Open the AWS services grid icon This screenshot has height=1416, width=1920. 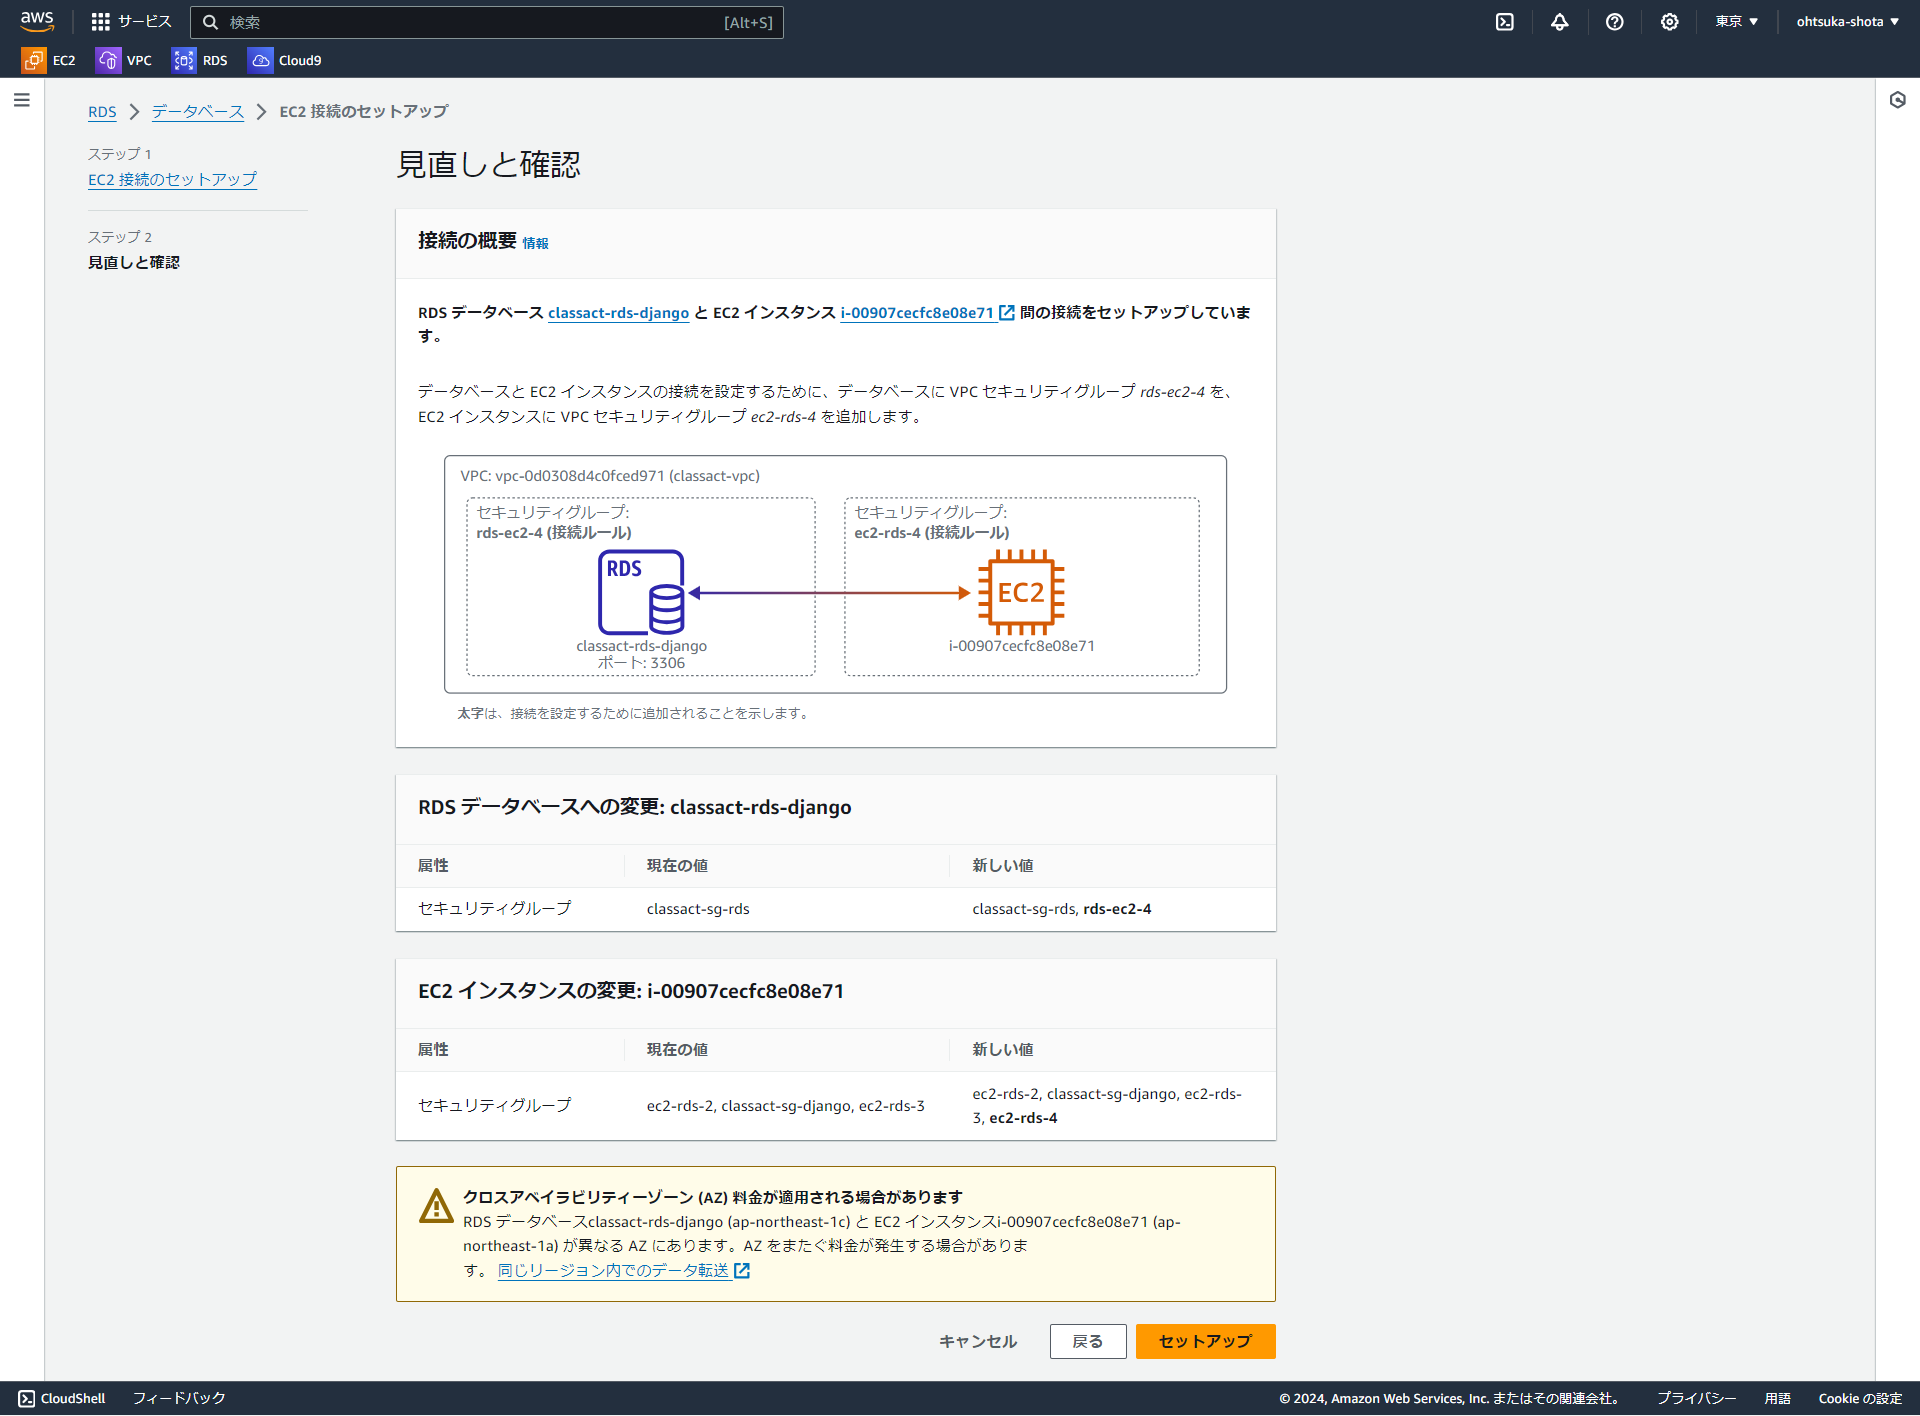(x=100, y=21)
